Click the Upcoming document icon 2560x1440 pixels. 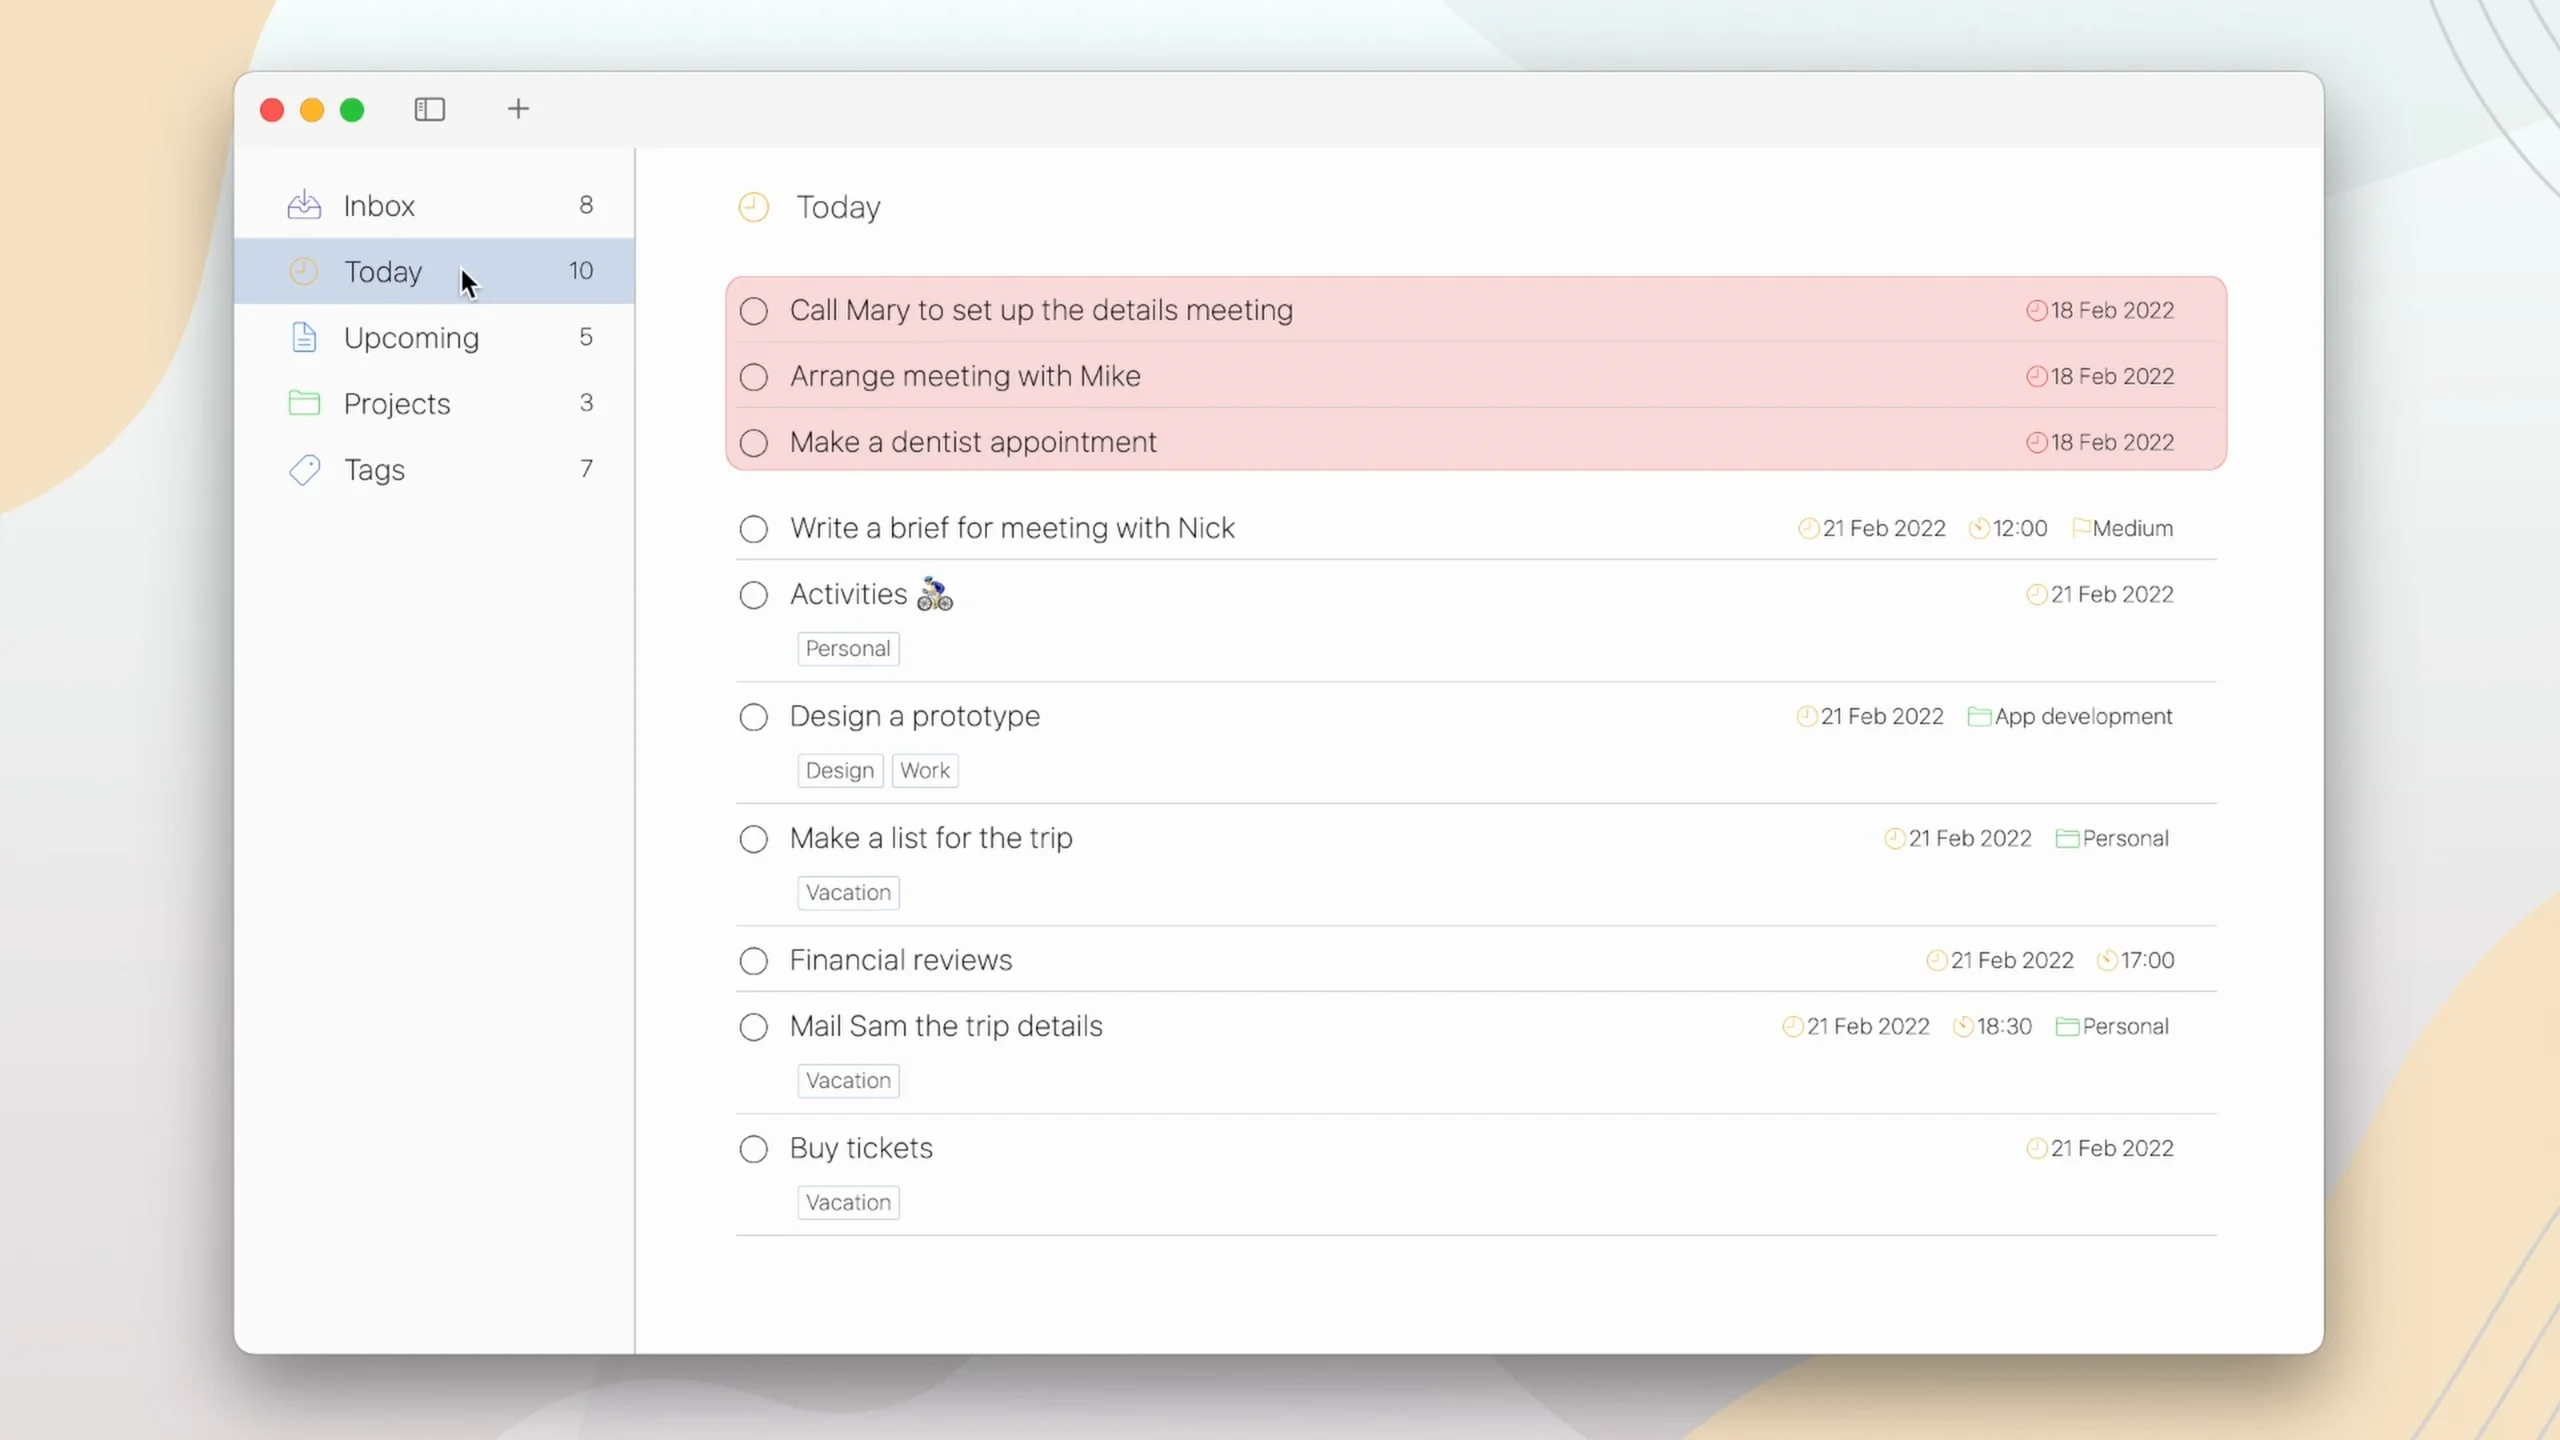304,338
